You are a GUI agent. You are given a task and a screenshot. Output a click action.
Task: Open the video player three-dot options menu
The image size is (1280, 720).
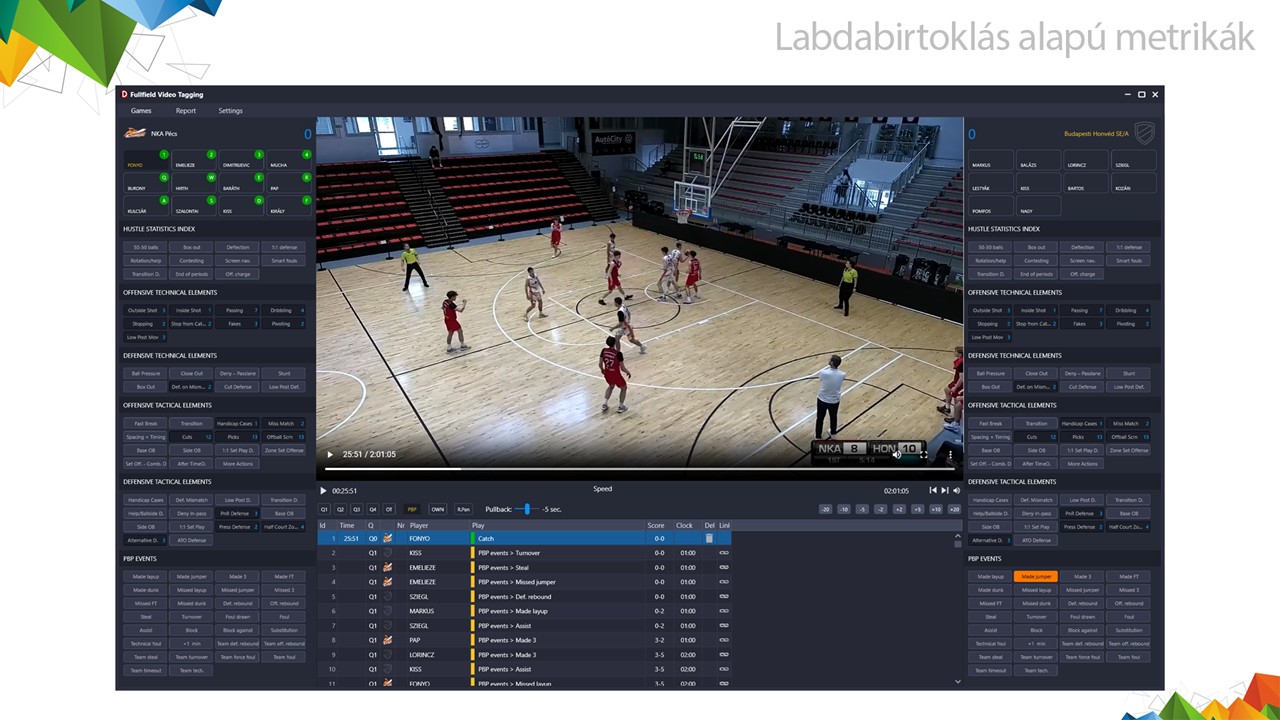click(949, 454)
